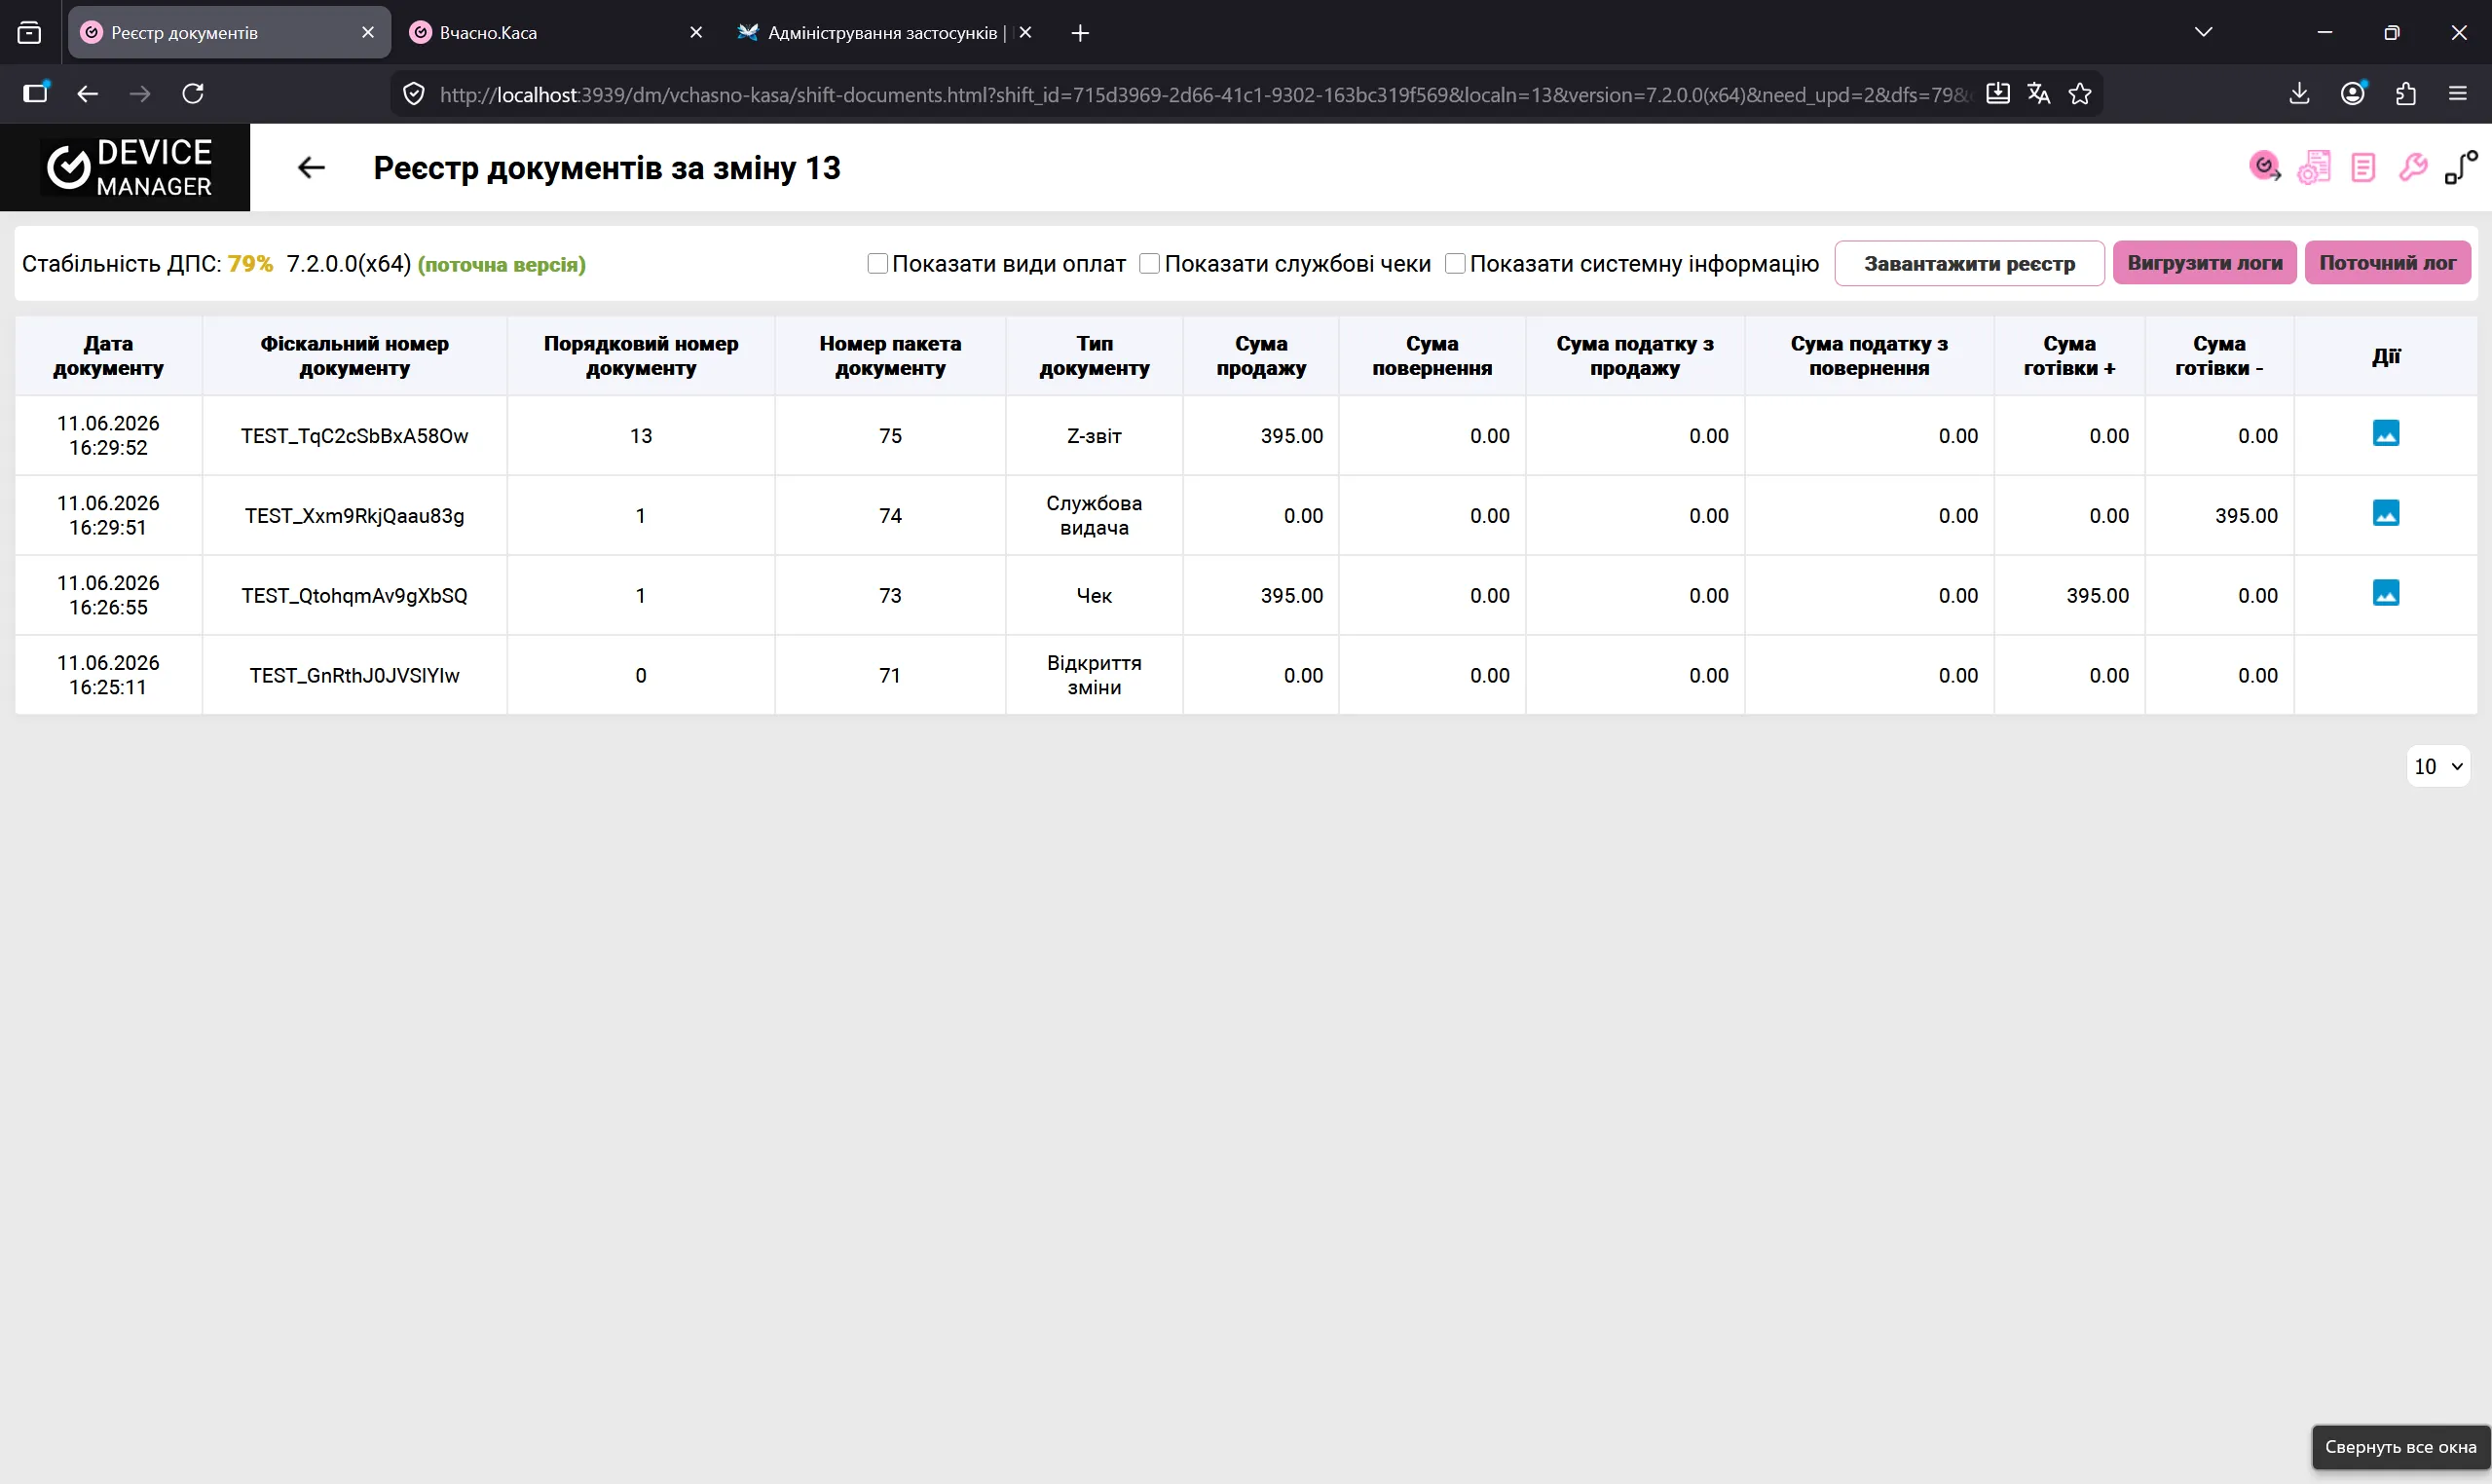Click the Сума повернення column header
This screenshot has height=1484, width=2492.
[x=1432, y=356]
